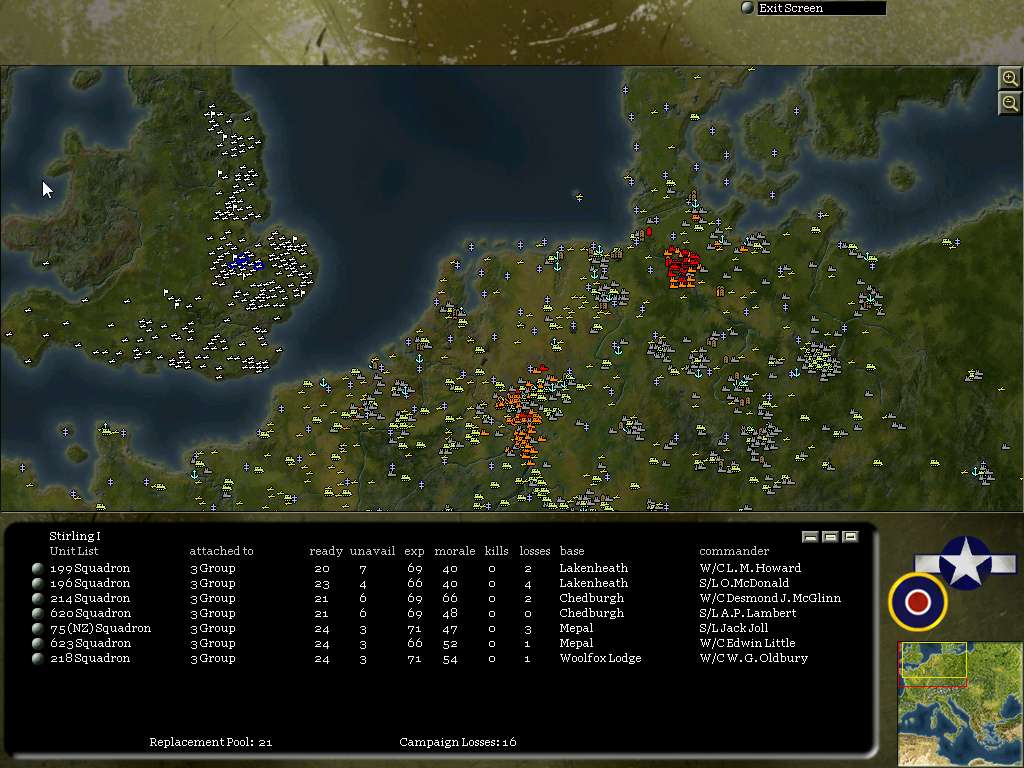This screenshot has height=768, width=1024.
Task: Select the 218 Squadron radio bullet
Action: point(38,658)
